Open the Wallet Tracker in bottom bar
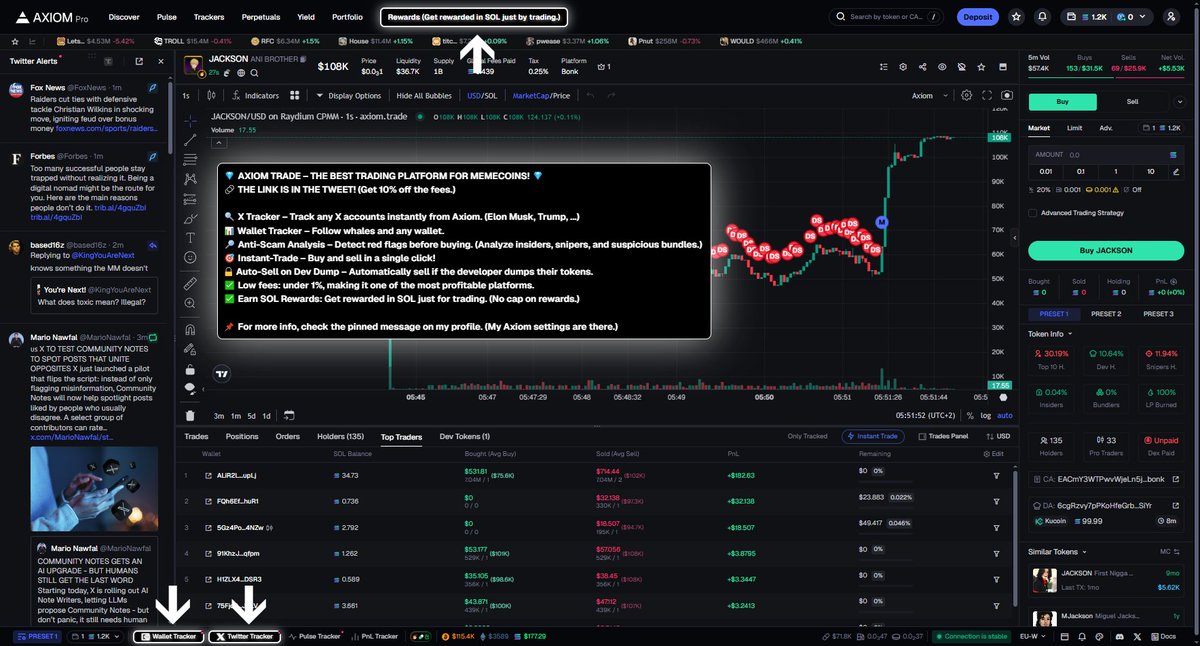Image resolution: width=1200 pixels, height=646 pixels. tap(169, 636)
